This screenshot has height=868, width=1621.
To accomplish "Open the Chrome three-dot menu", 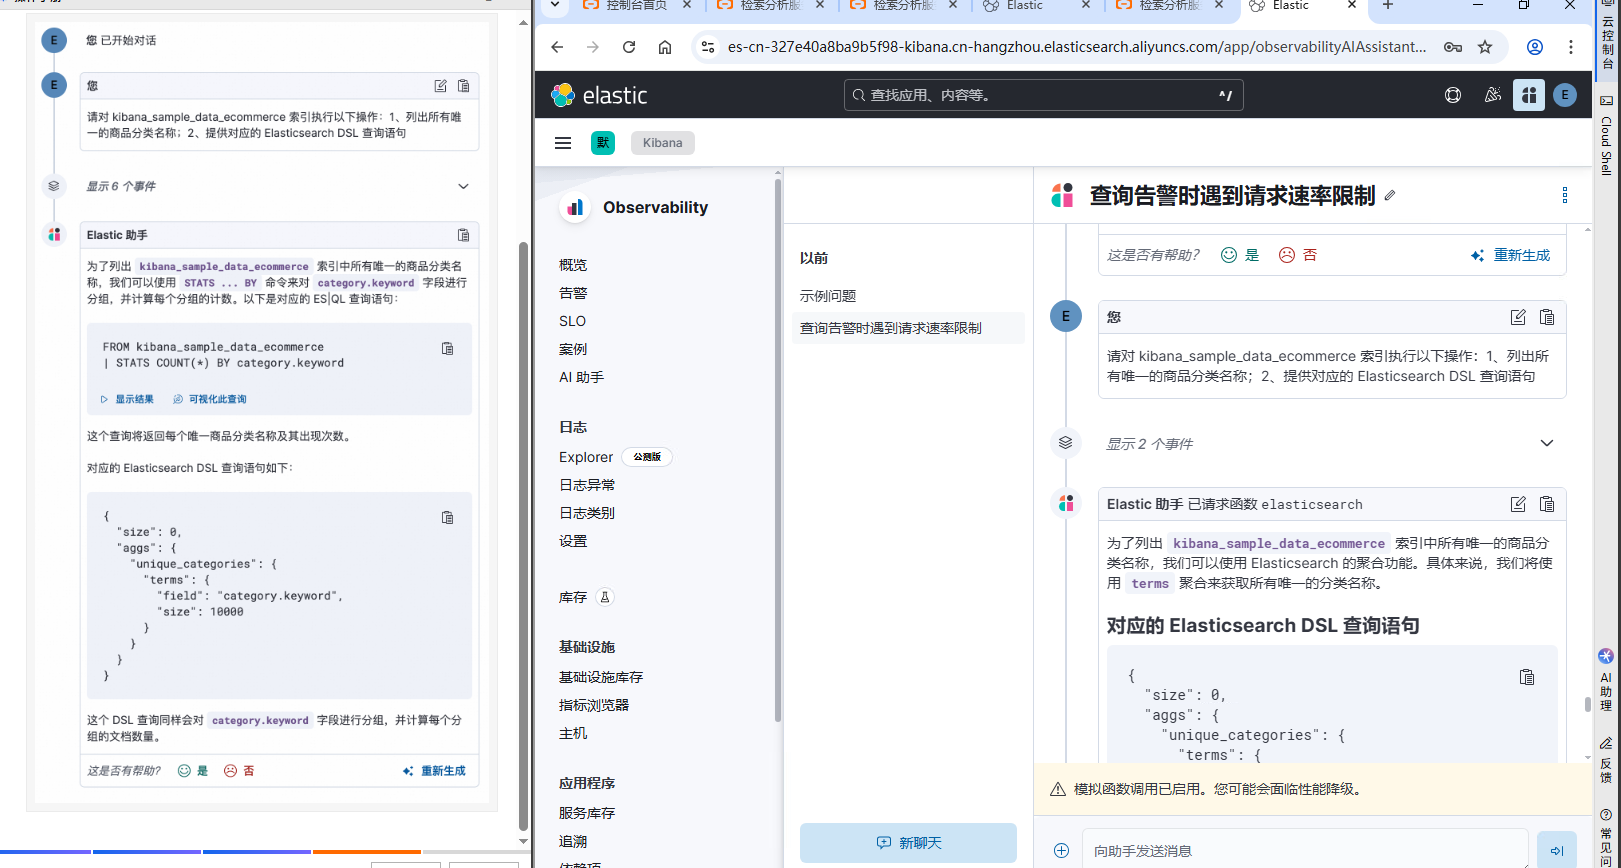I will pyautogui.click(x=1571, y=47).
